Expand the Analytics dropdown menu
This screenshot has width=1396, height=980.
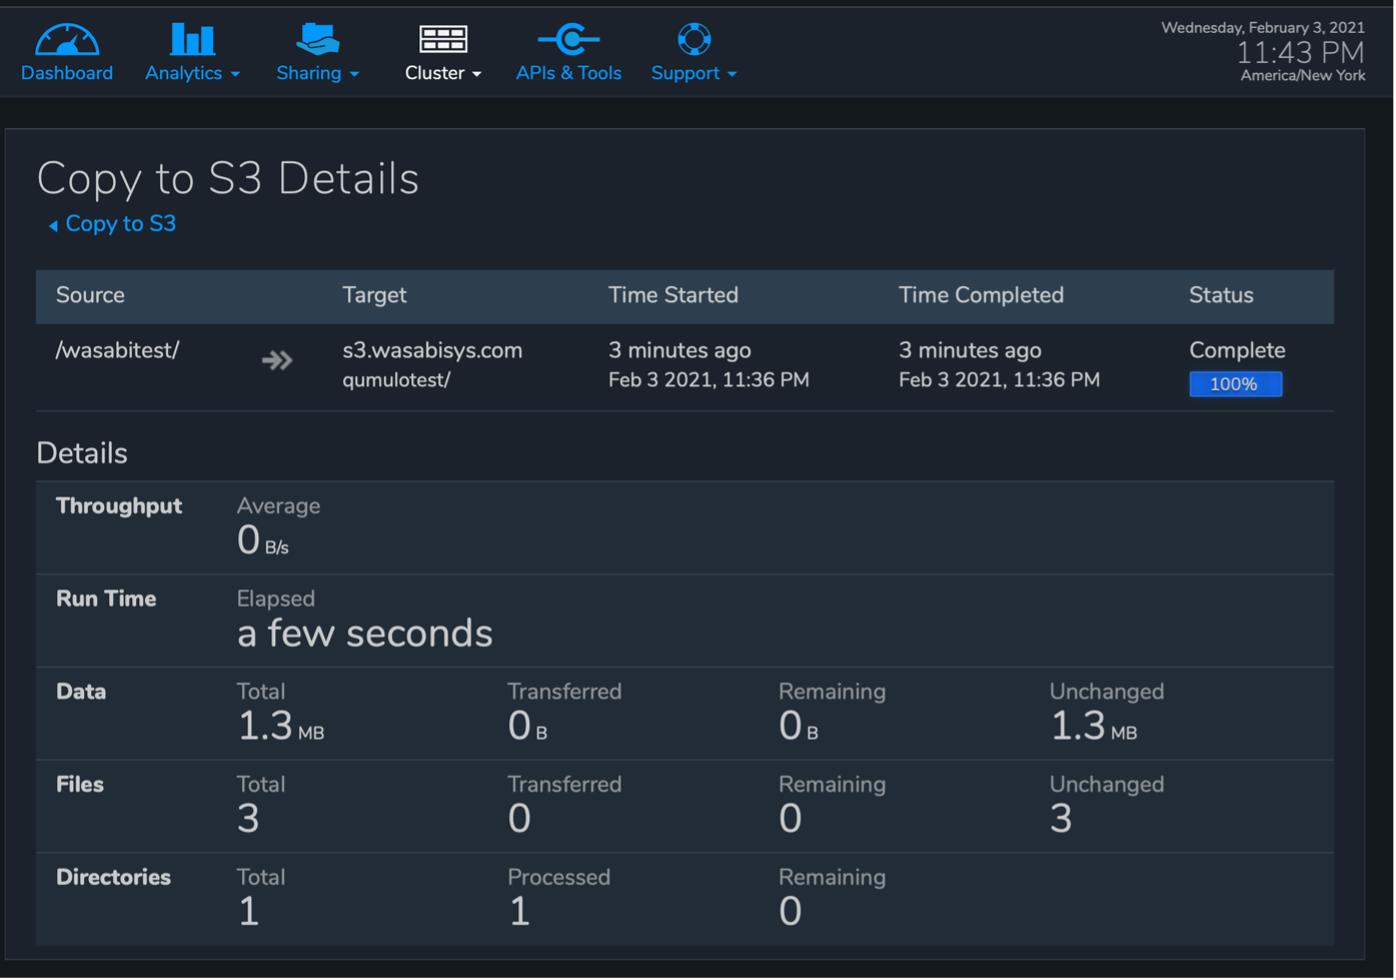pos(192,73)
